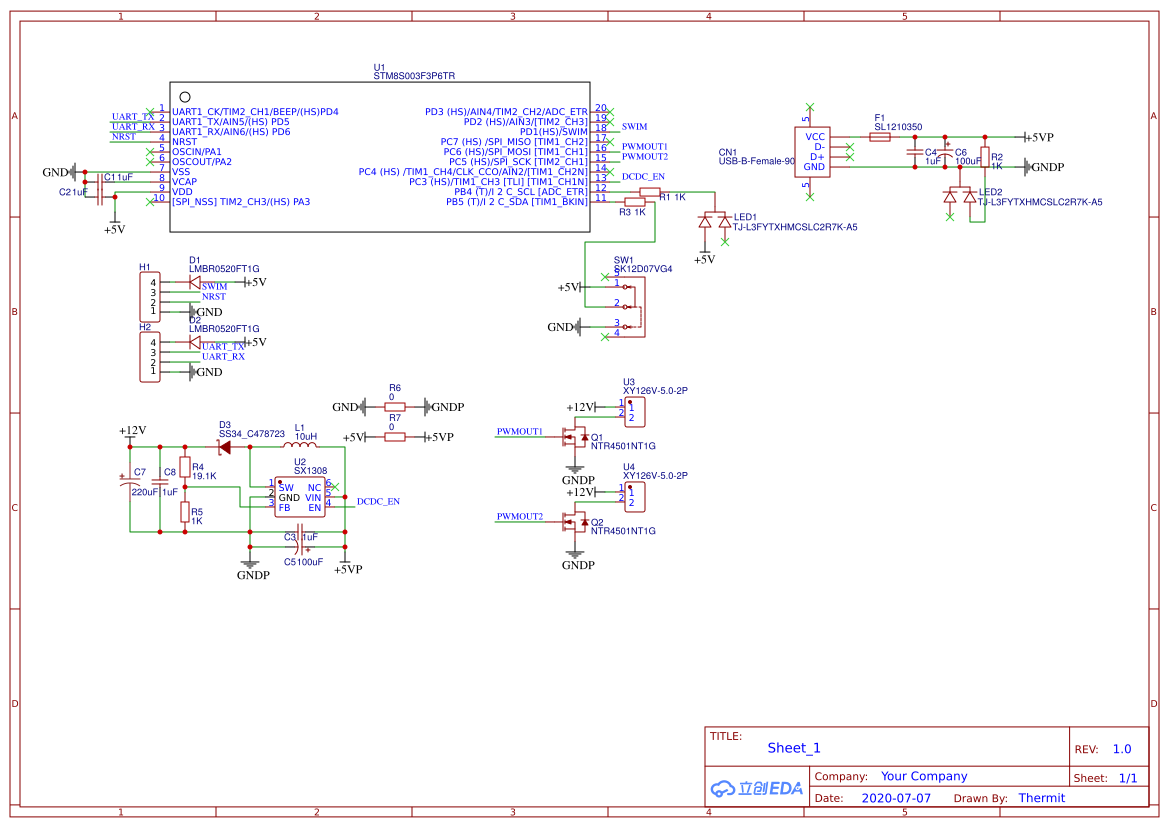Viewport: 1169px width, 827px height.
Task: Click the H1 header connector symbol
Action: (150, 297)
